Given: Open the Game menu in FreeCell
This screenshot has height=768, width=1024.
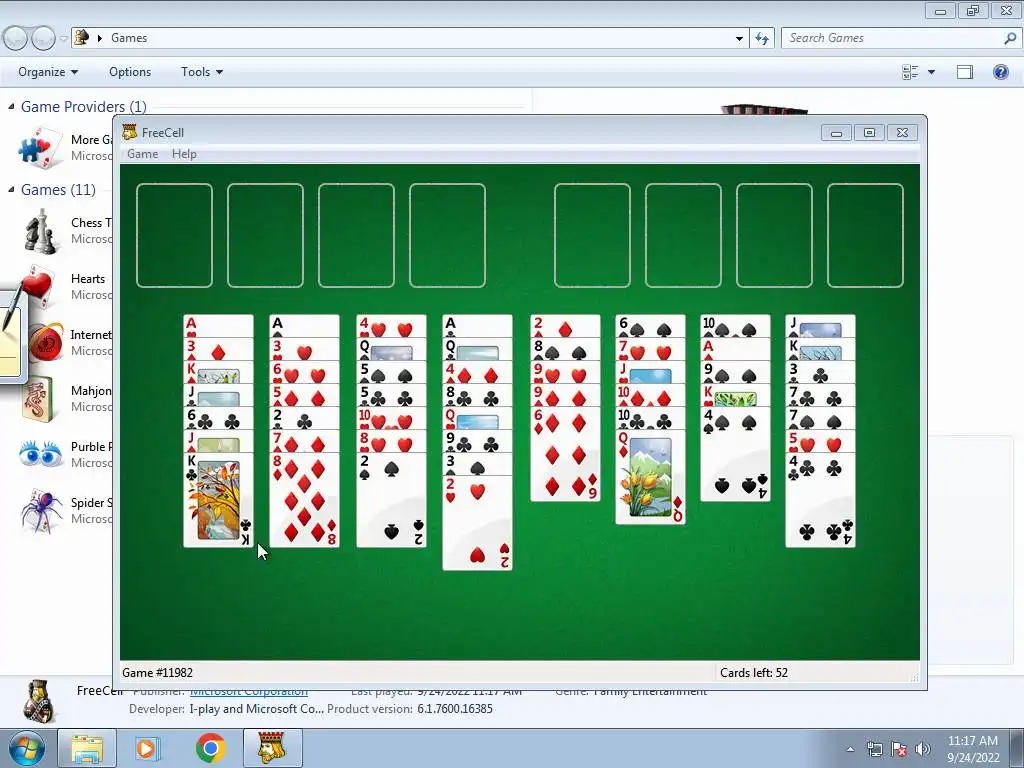Looking at the screenshot, I should (x=142, y=153).
